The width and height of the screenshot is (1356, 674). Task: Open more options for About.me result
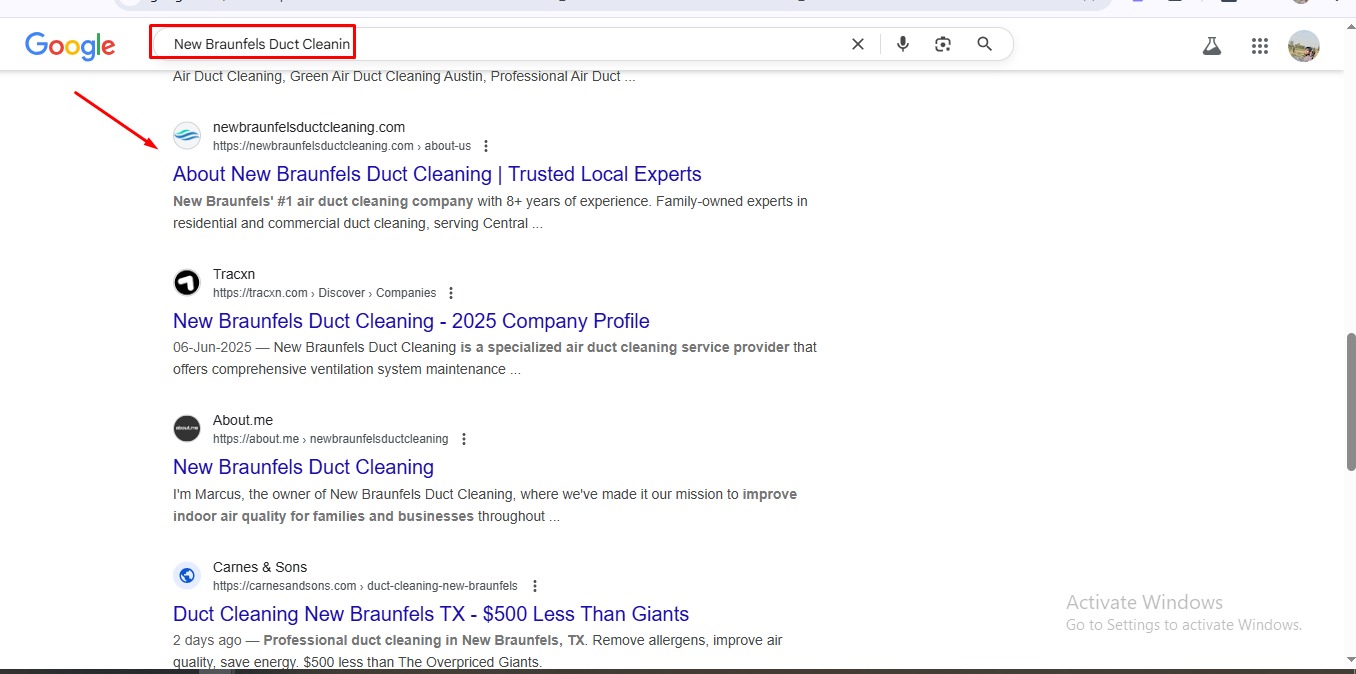463,439
